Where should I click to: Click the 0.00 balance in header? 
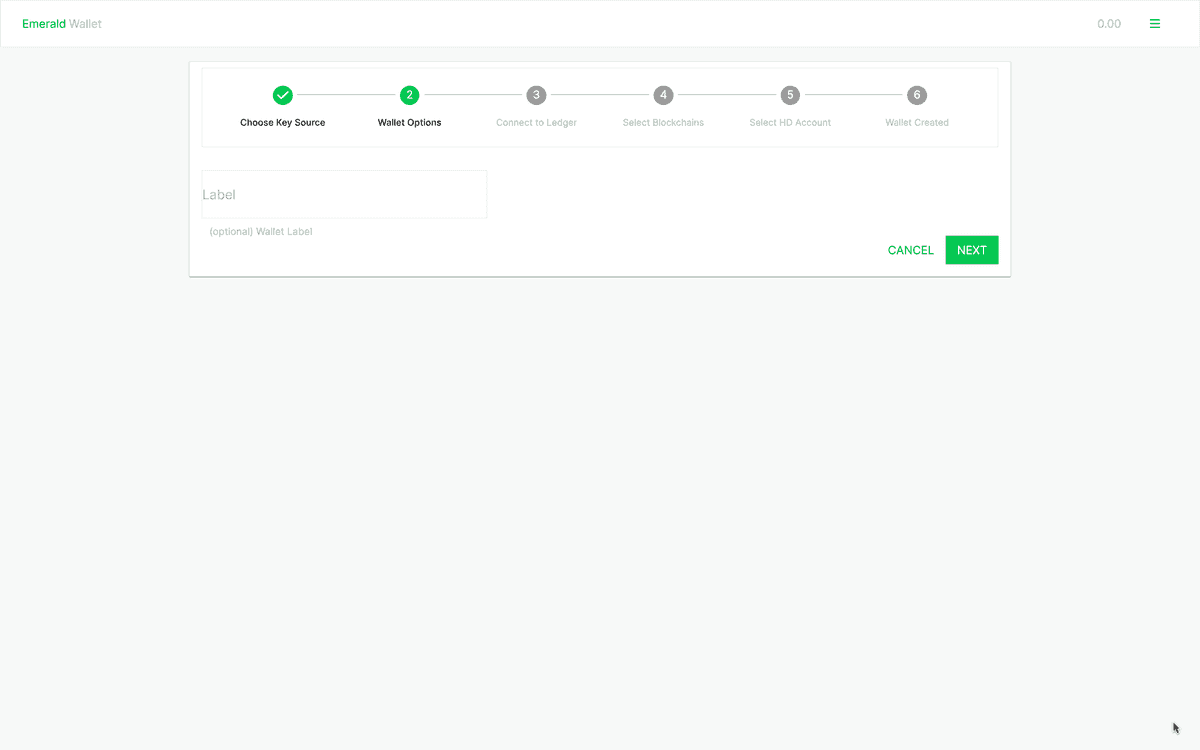click(1109, 24)
